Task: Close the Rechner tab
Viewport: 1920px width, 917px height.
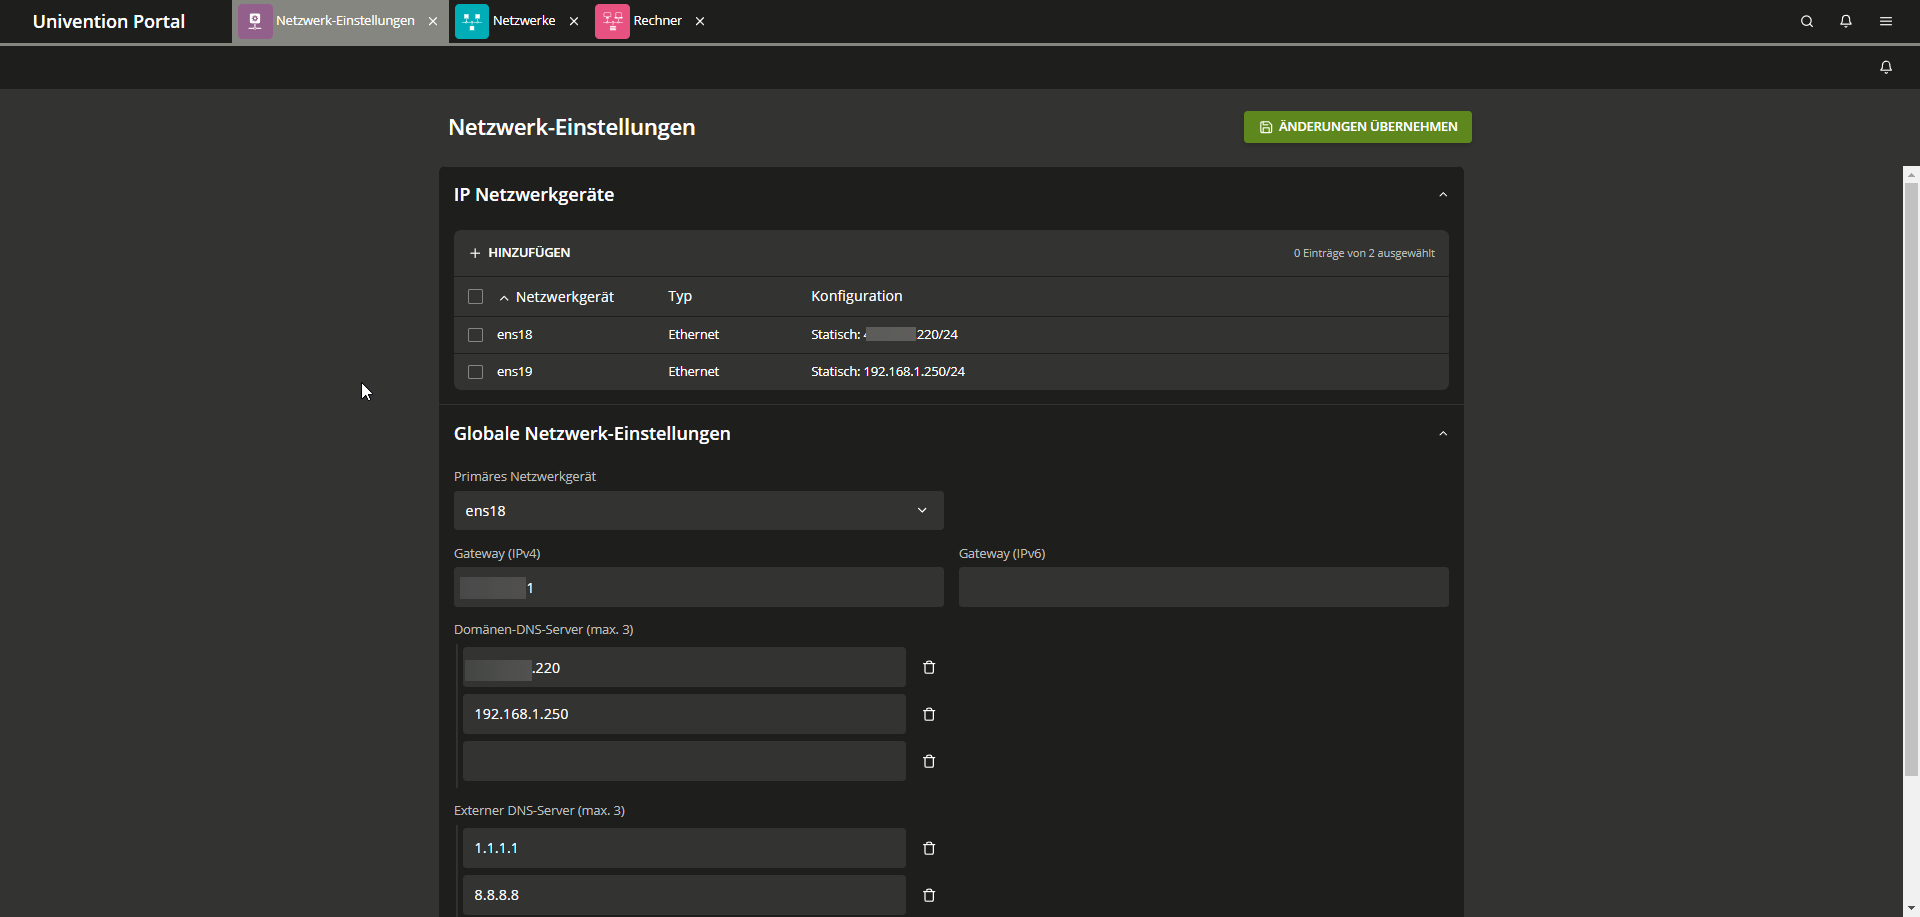Action: 700,21
